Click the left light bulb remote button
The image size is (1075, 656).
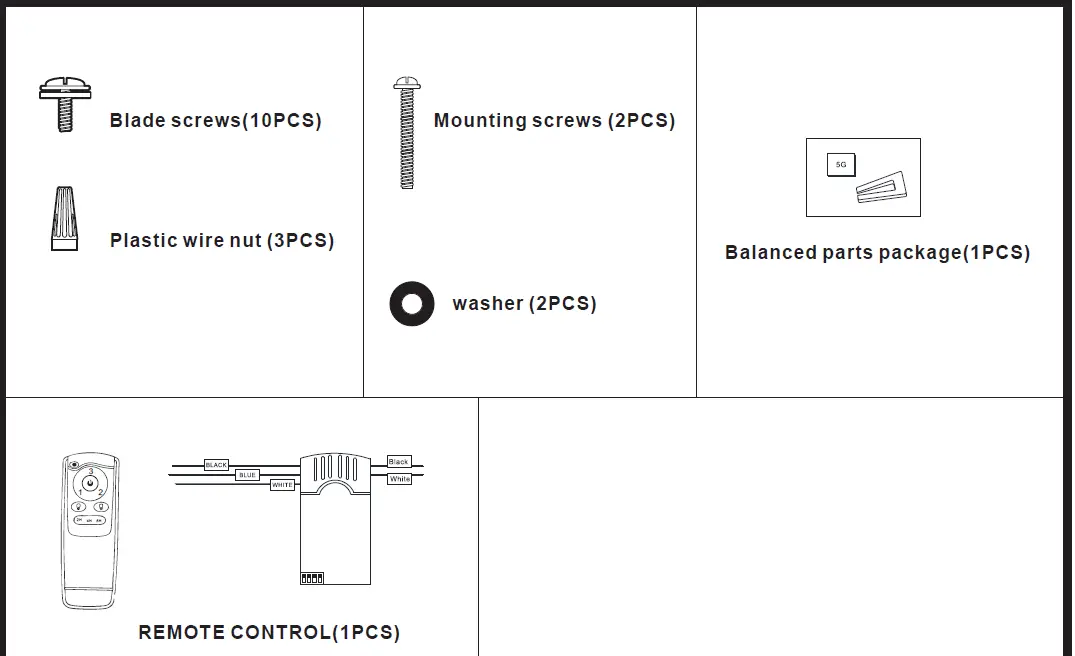(78, 506)
